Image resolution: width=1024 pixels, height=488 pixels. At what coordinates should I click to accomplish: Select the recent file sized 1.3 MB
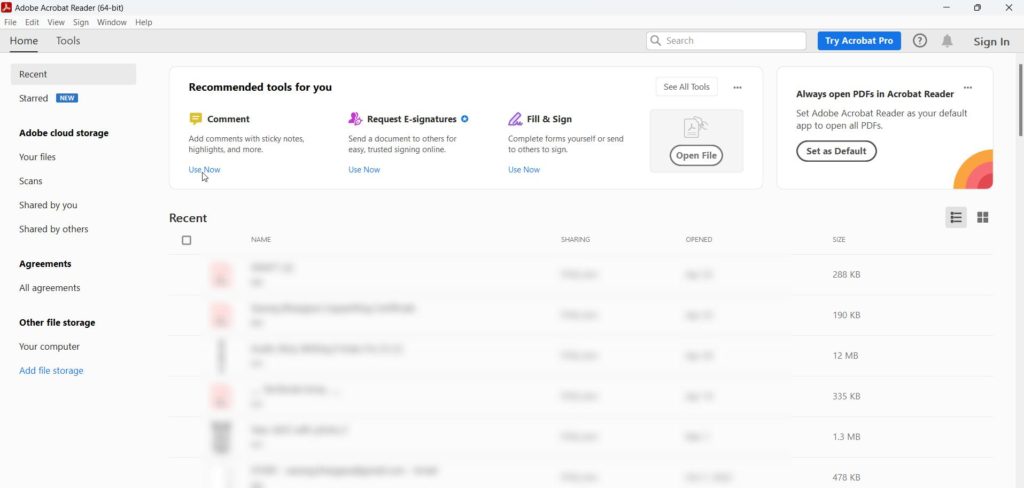point(581,436)
